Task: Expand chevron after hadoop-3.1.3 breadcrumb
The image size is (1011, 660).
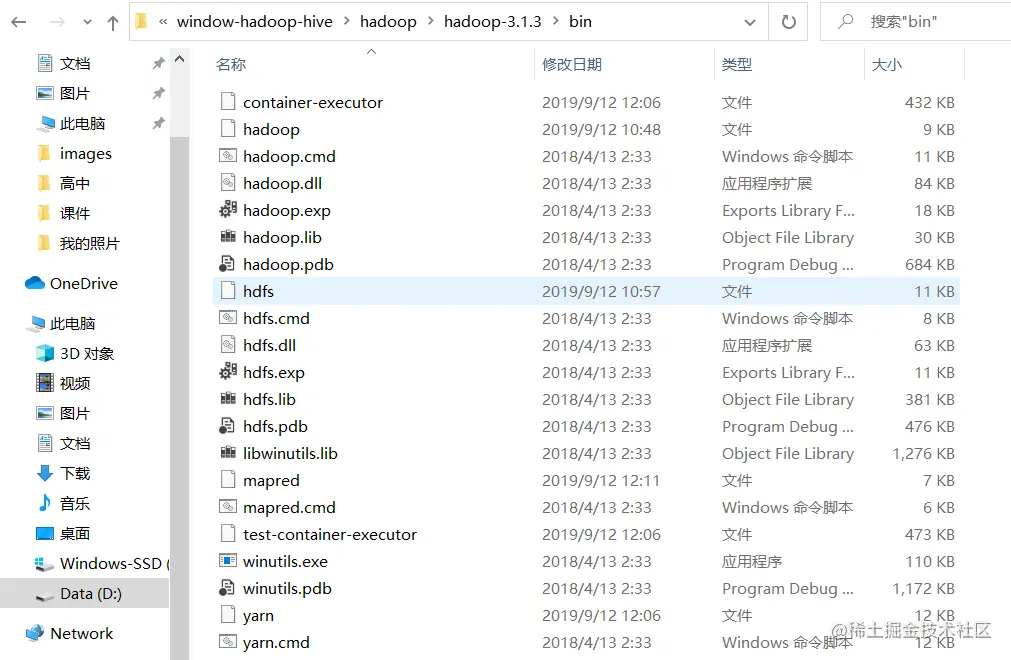Action: [x=556, y=21]
